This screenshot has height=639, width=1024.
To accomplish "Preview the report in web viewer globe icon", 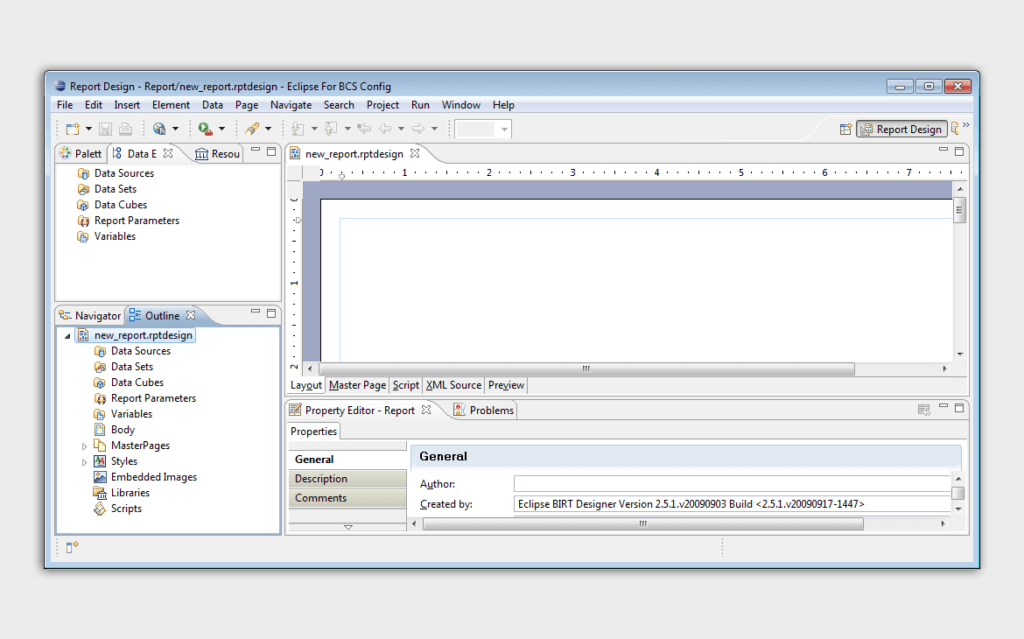I will click(x=159, y=128).
